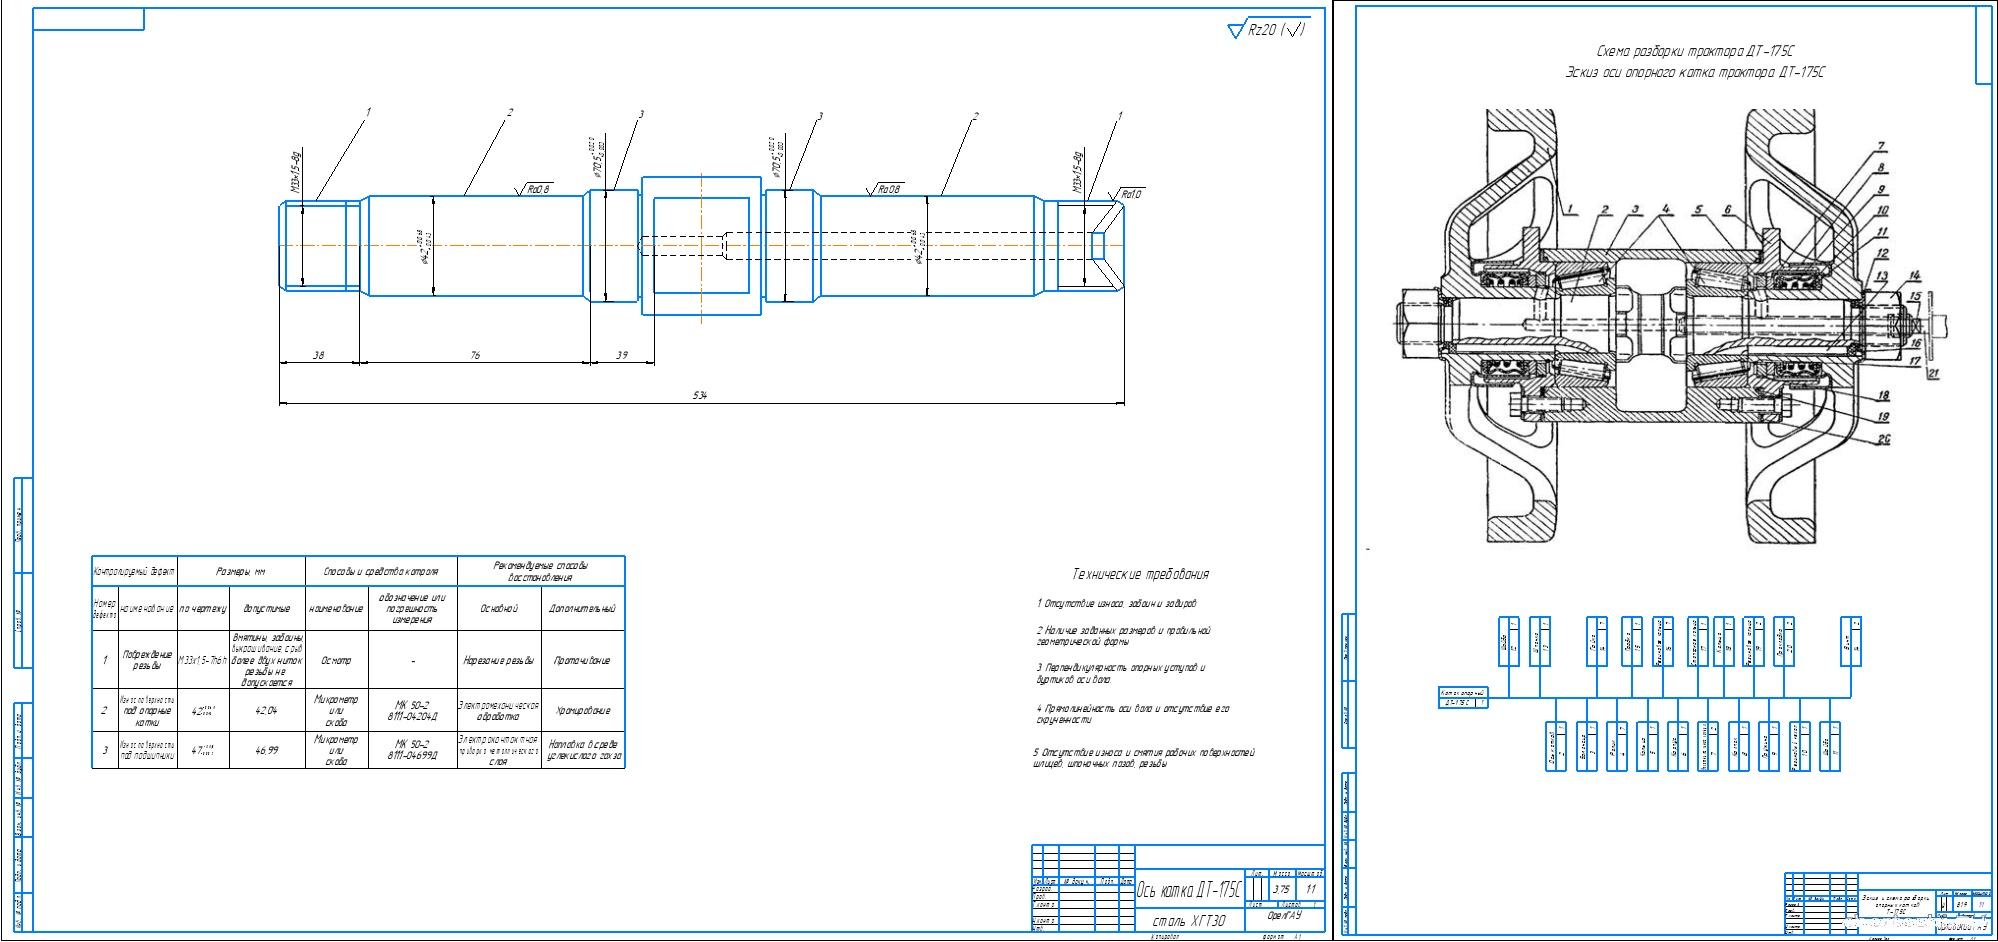Select the 76 length dimension
The height and width of the screenshot is (942, 1998).
[x=475, y=355]
